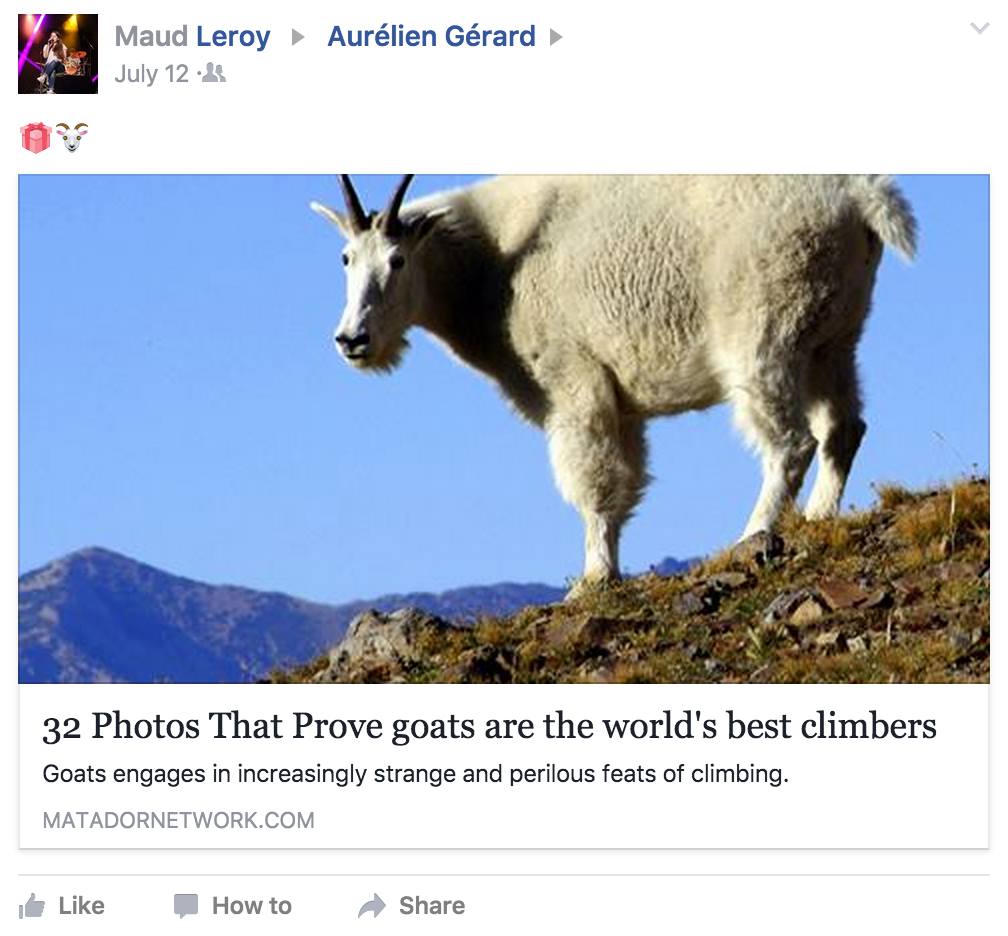Open Maud Leroy's profile picture
Screen dimensions: 1008x936
click(x=58, y=54)
